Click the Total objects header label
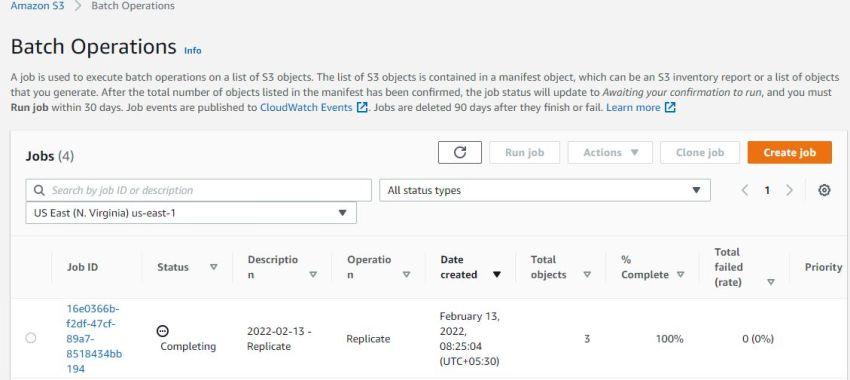850x380 pixels. point(548,267)
